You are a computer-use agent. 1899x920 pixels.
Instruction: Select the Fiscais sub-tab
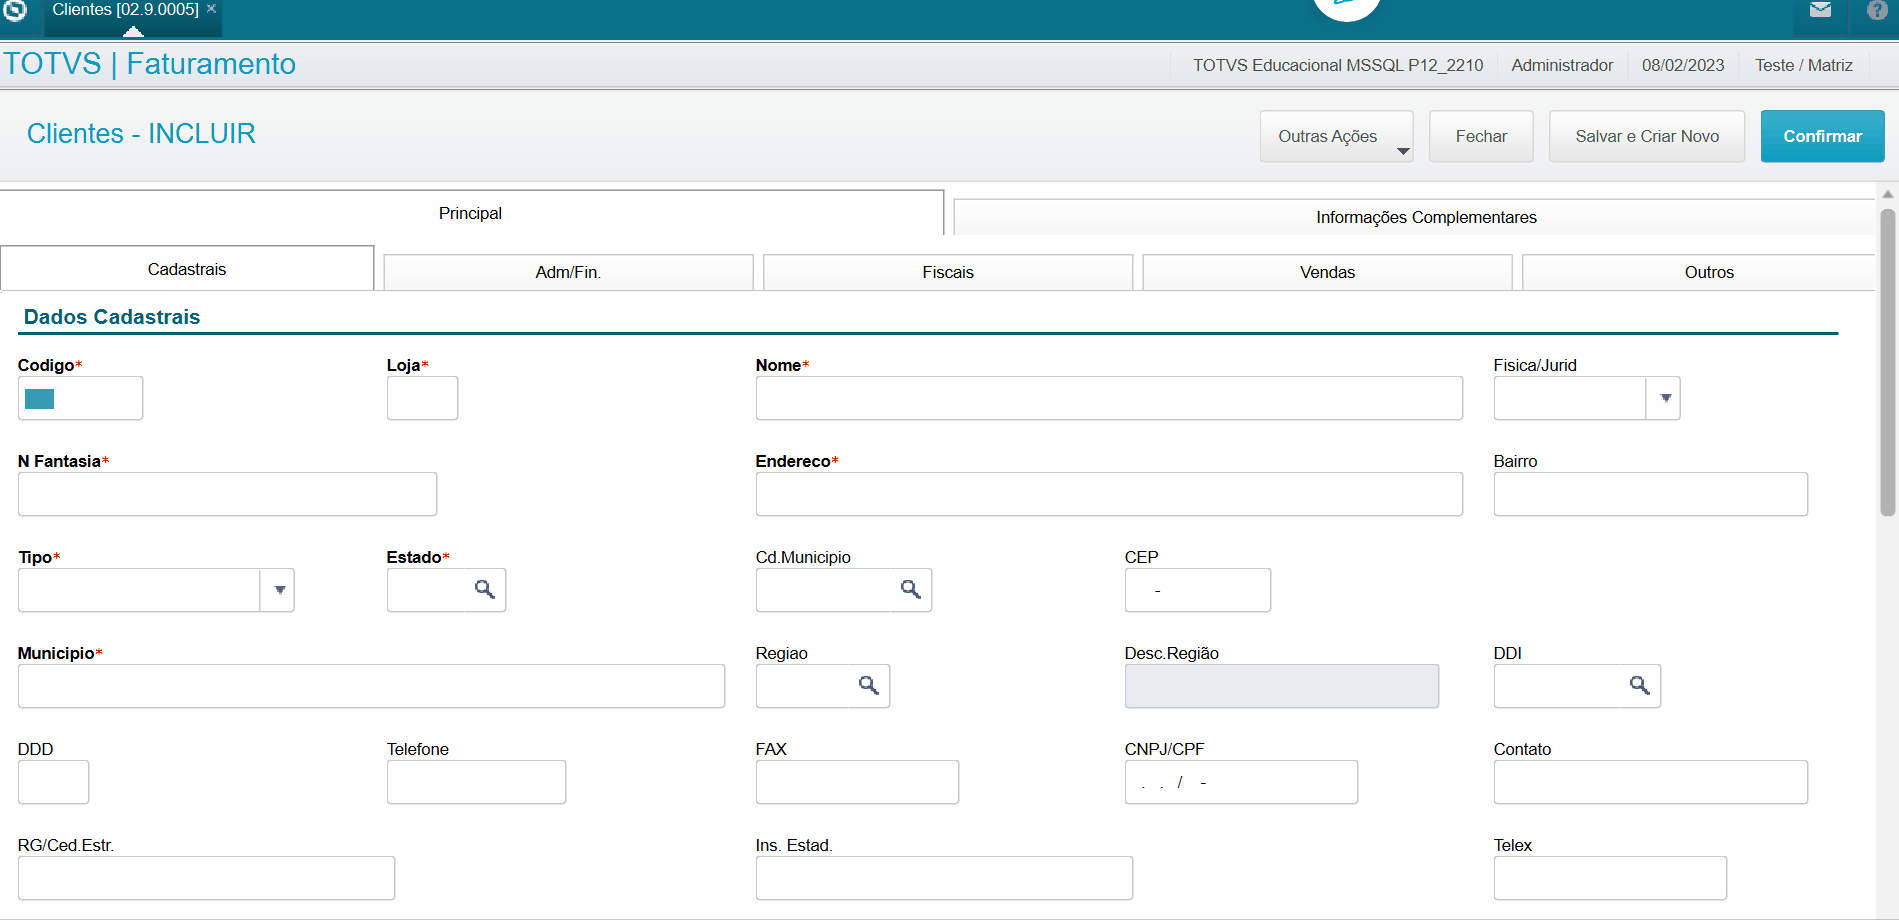click(x=948, y=272)
